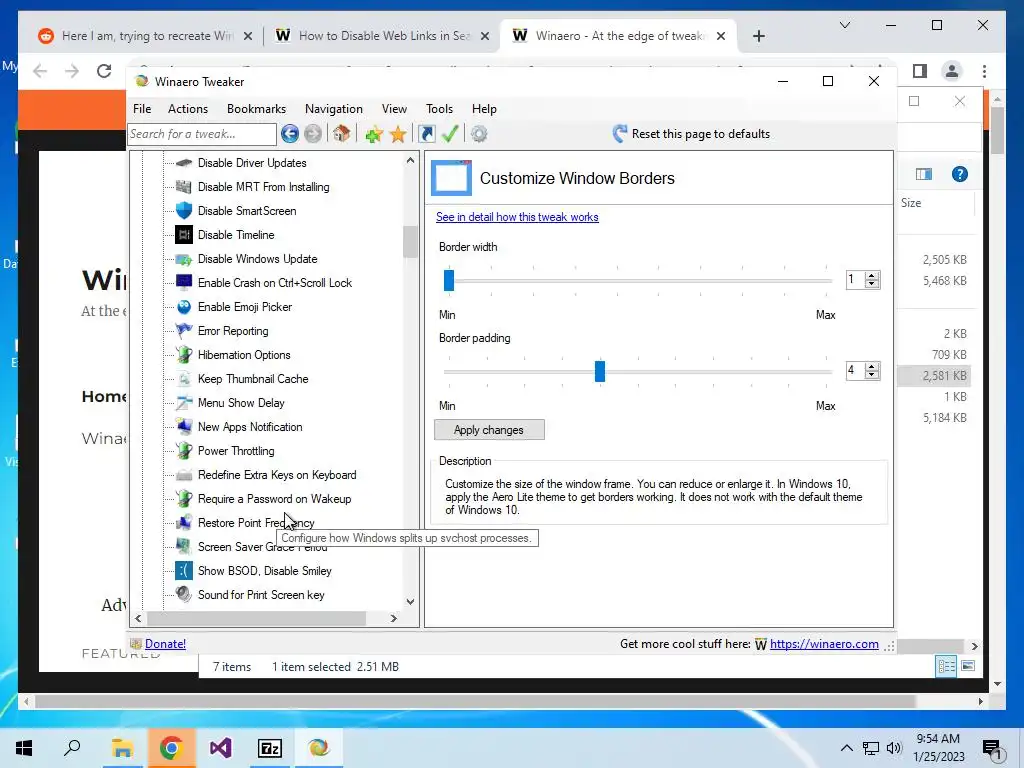This screenshot has height=768, width=1024.
Task: Open the Bookmarks menu
Action: [x=256, y=108]
